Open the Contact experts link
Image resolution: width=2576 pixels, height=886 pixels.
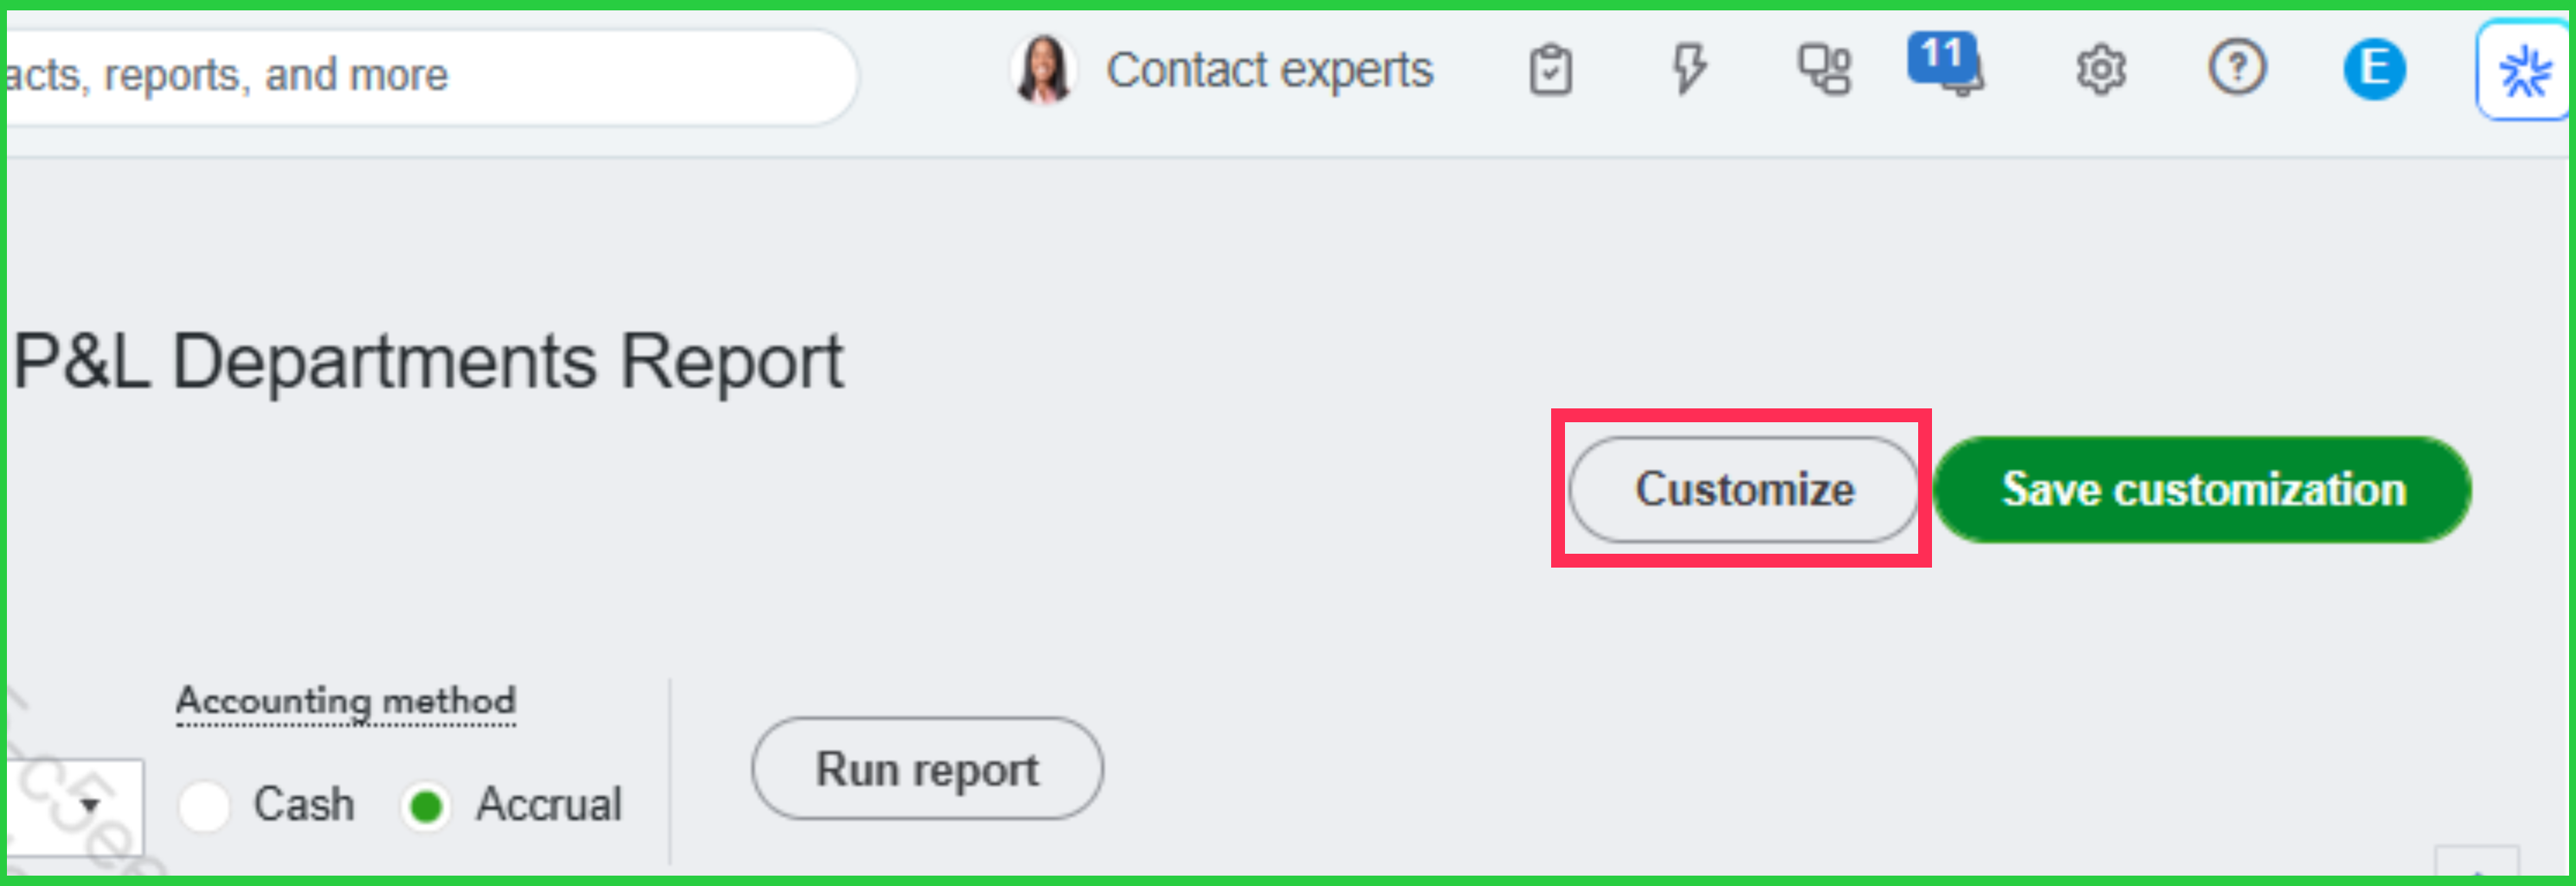pos(1270,70)
